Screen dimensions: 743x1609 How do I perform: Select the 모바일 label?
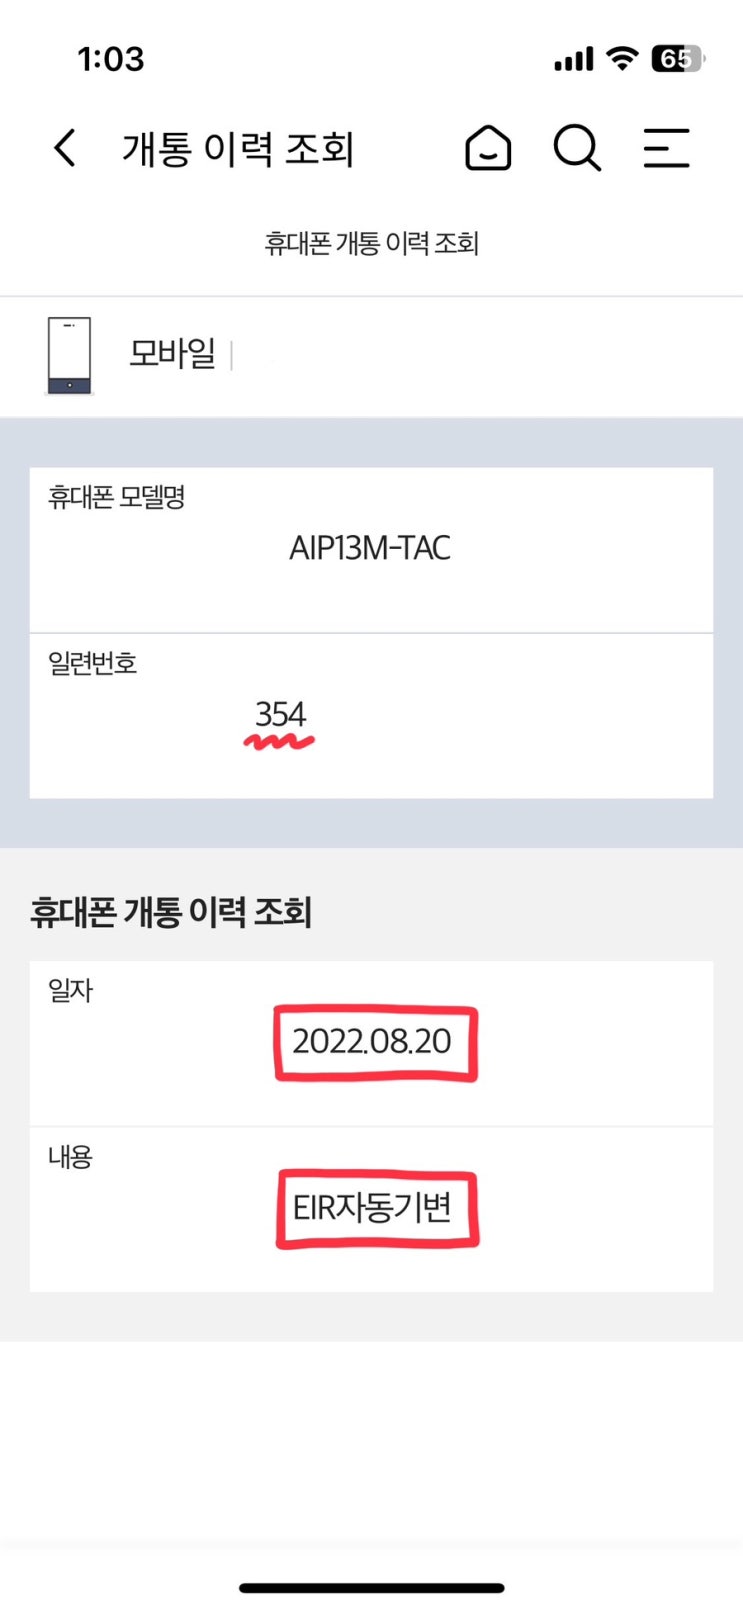[172, 353]
